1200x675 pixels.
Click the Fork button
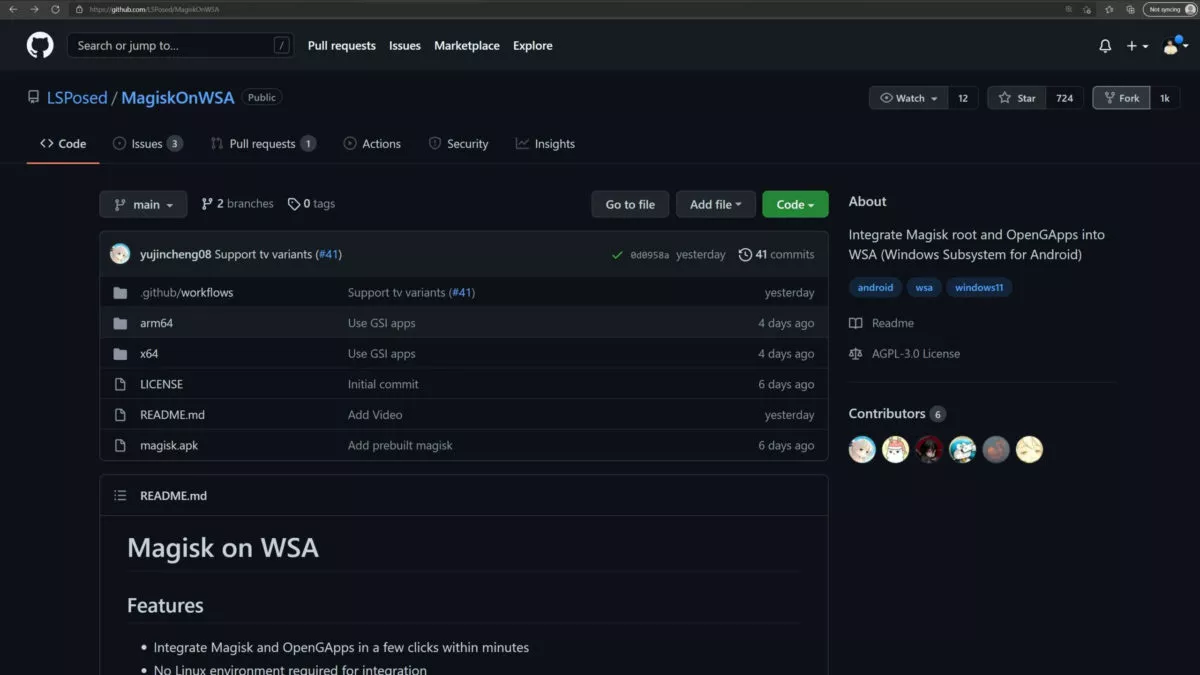[x=1121, y=98]
